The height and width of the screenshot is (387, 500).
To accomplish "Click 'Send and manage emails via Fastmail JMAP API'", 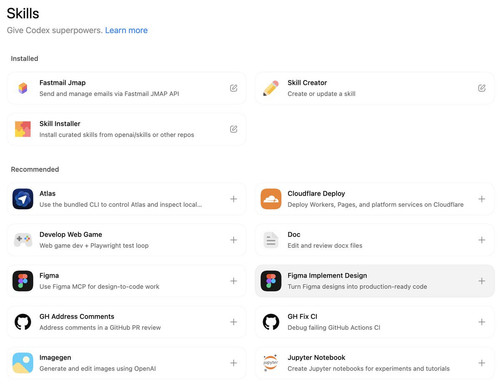I will pyautogui.click(x=109, y=94).
